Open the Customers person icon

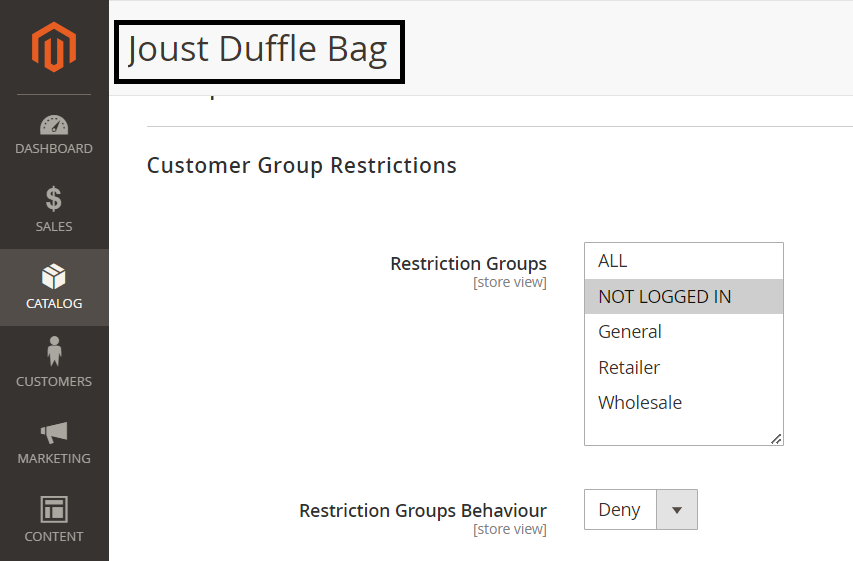(54, 352)
